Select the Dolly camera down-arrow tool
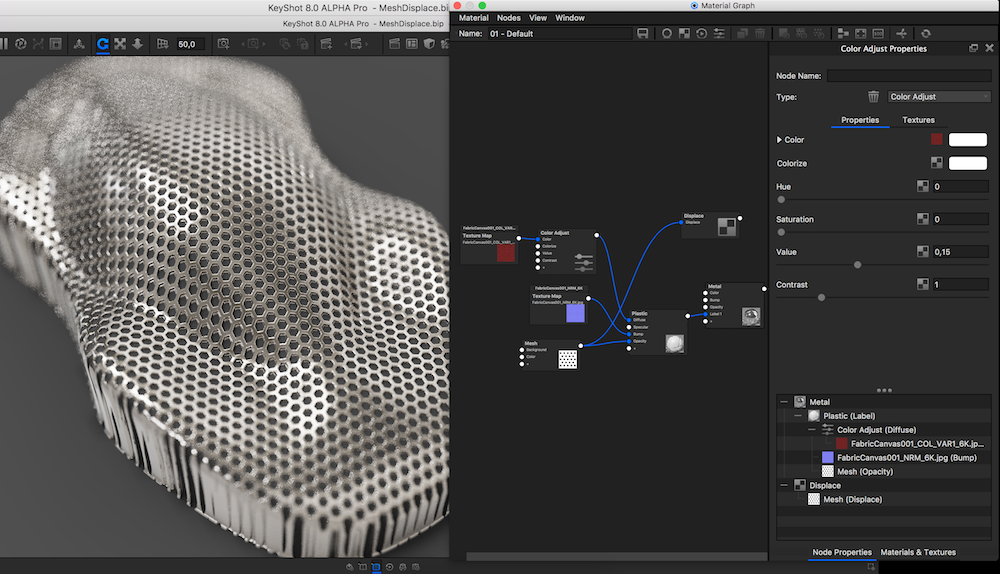Image resolution: width=1000 pixels, height=574 pixels. [x=137, y=44]
